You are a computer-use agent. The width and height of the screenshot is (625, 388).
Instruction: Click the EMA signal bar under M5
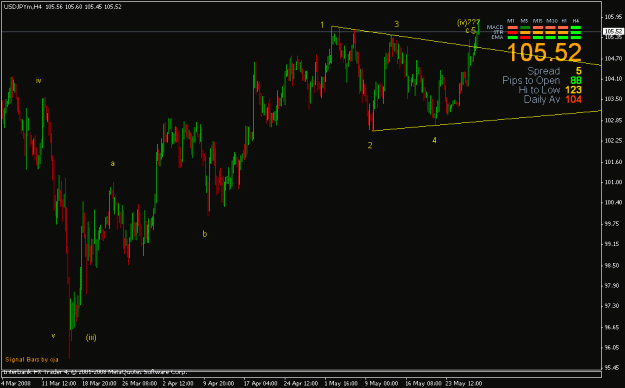525,37
